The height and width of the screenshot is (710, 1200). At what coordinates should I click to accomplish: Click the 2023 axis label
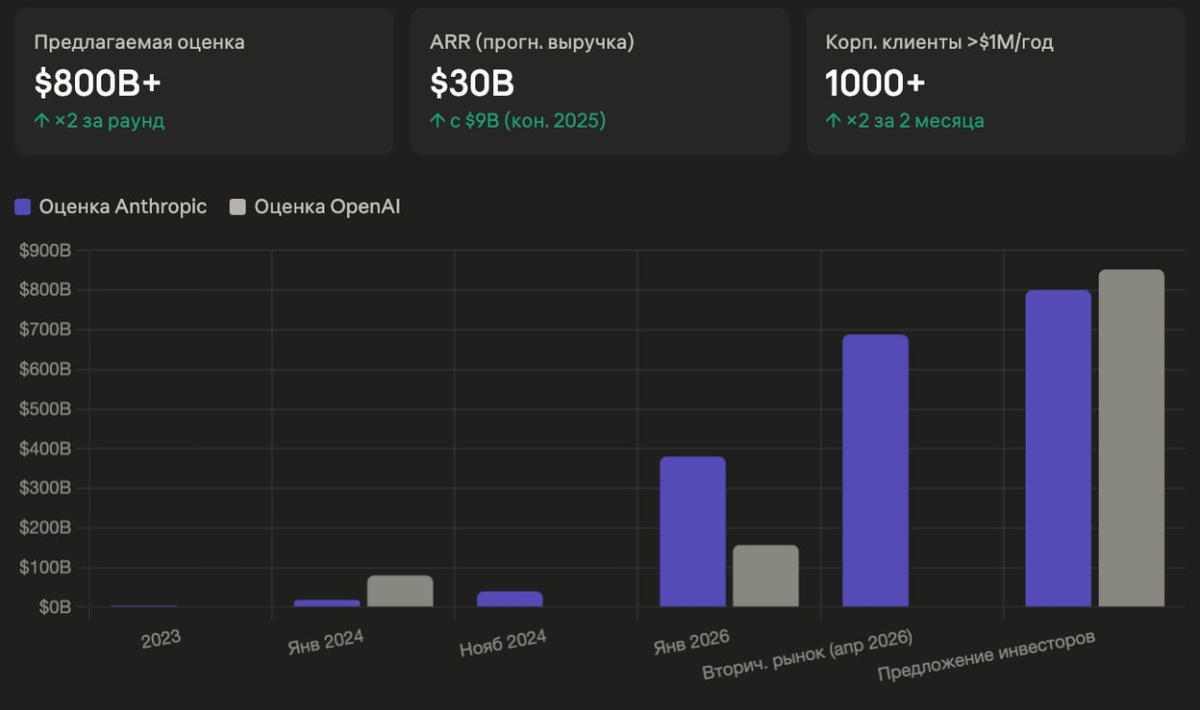pyautogui.click(x=161, y=637)
